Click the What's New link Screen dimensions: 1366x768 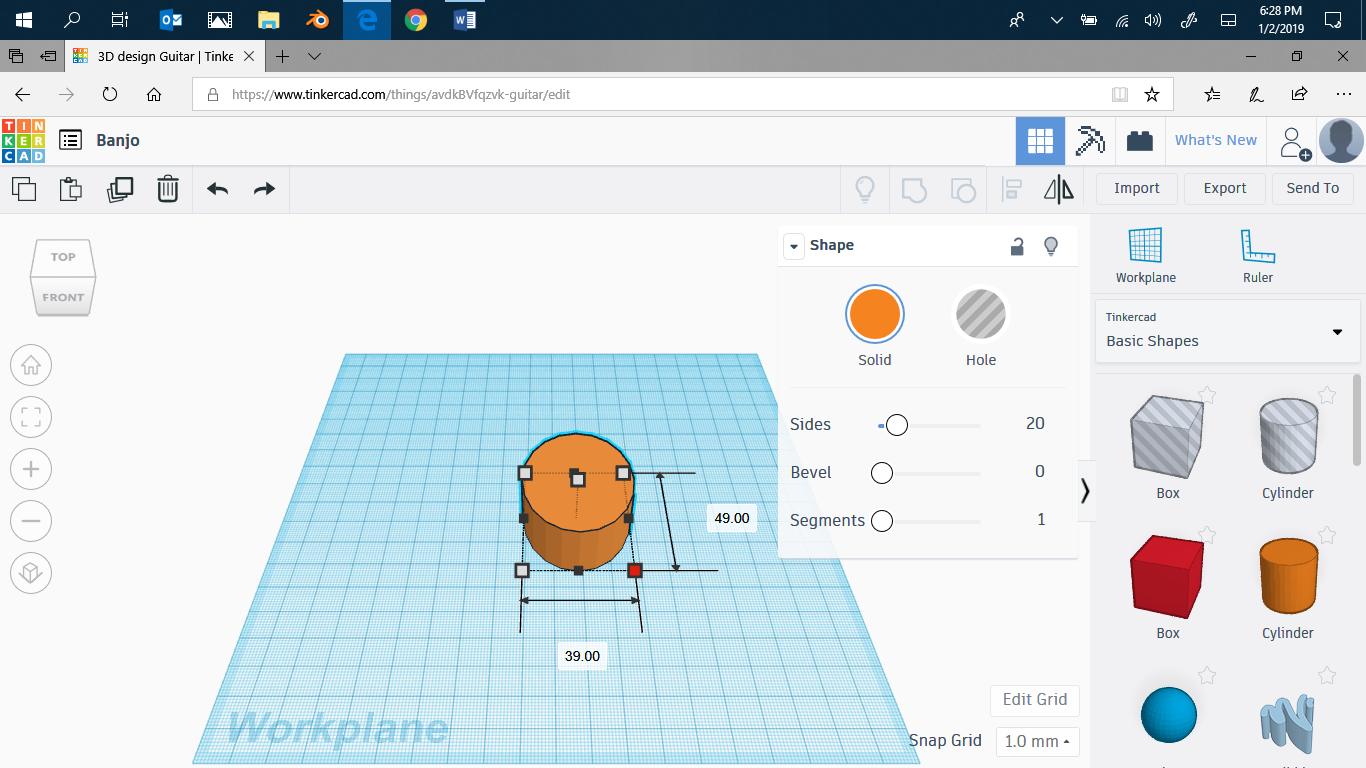pos(1216,141)
